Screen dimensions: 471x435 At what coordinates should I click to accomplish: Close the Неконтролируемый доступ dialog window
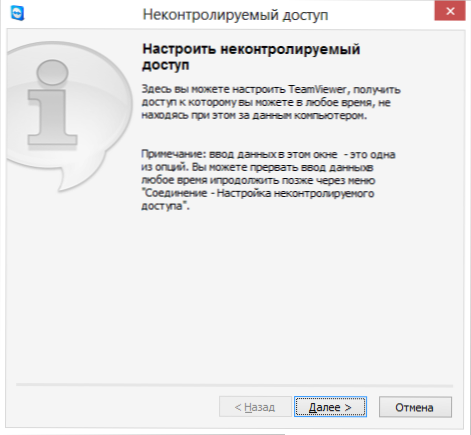coord(450,11)
